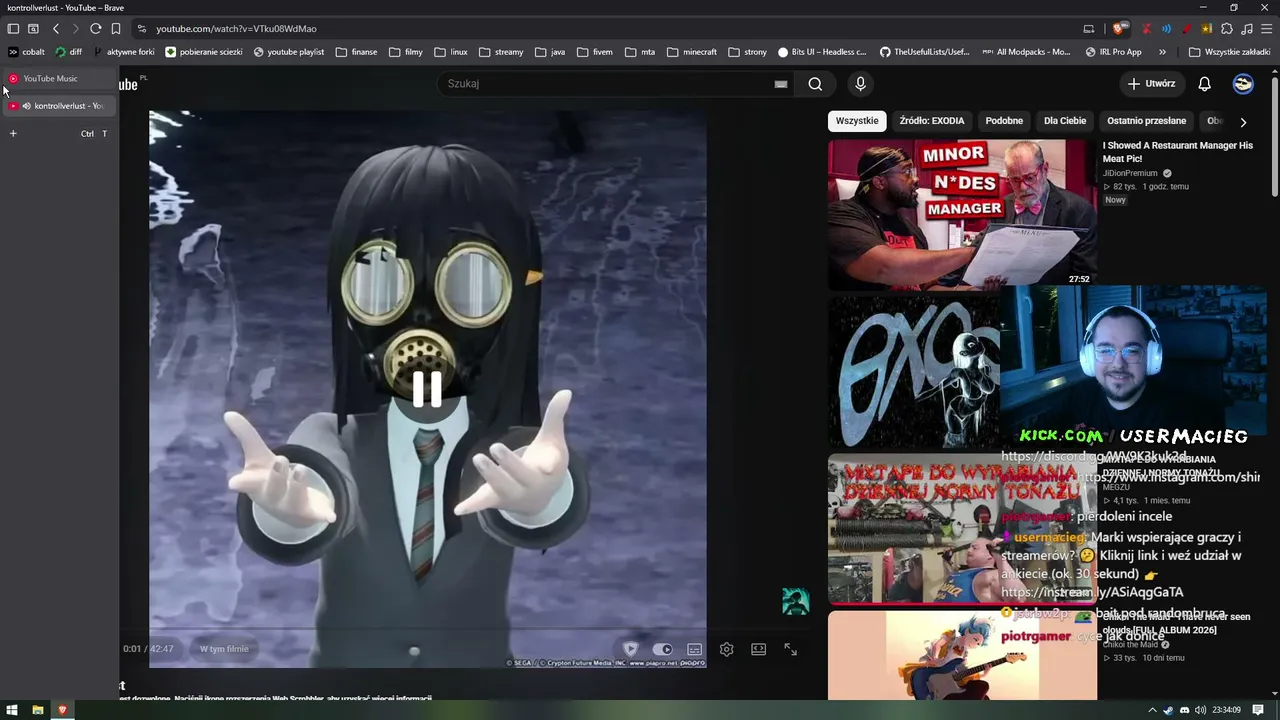Open File Explorer from the taskbar
The width and height of the screenshot is (1280, 720).
tap(38, 710)
